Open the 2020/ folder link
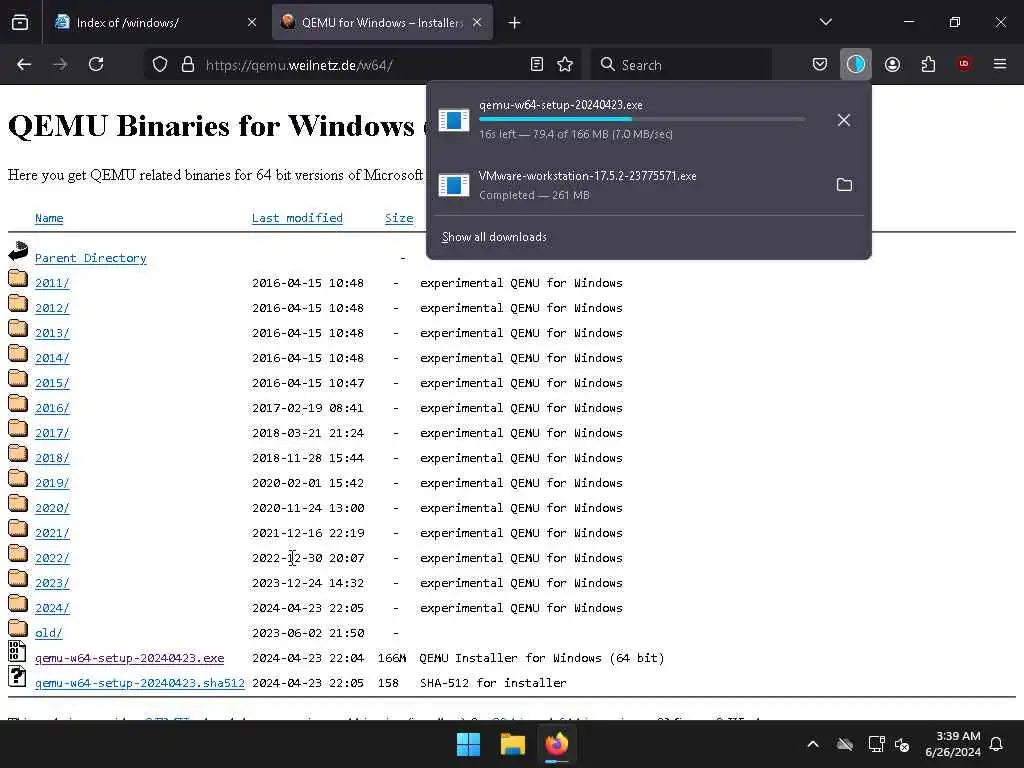 pyautogui.click(x=52, y=508)
